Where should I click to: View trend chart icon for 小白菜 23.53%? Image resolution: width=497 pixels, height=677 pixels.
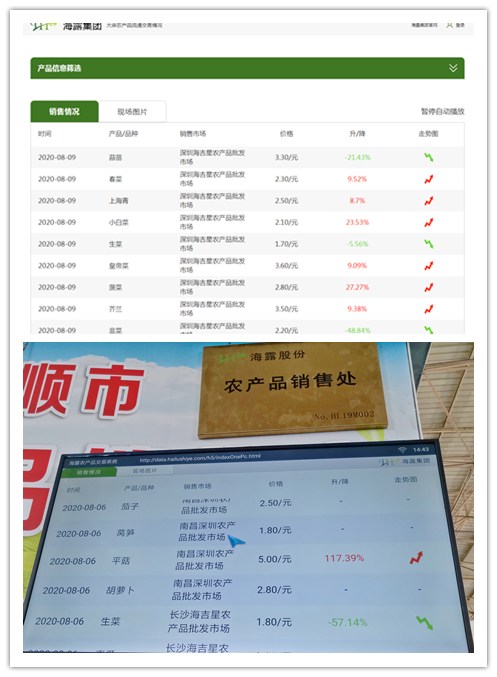click(x=428, y=222)
